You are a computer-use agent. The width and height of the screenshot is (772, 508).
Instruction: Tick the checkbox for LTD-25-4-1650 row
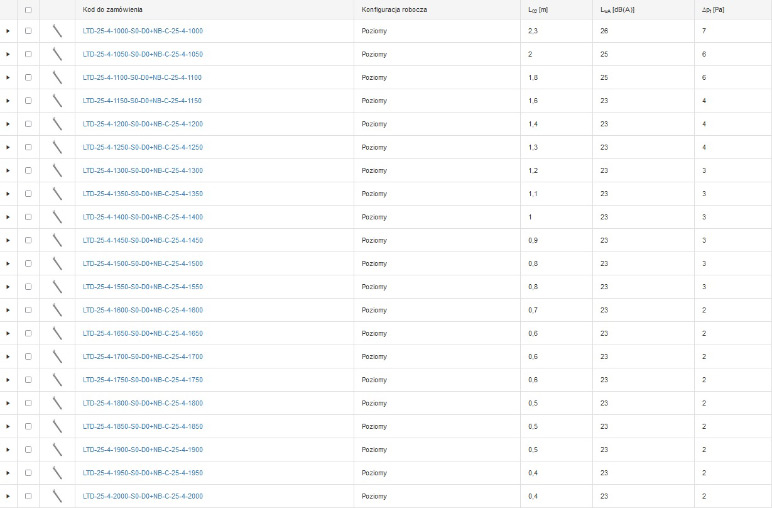coord(28,333)
